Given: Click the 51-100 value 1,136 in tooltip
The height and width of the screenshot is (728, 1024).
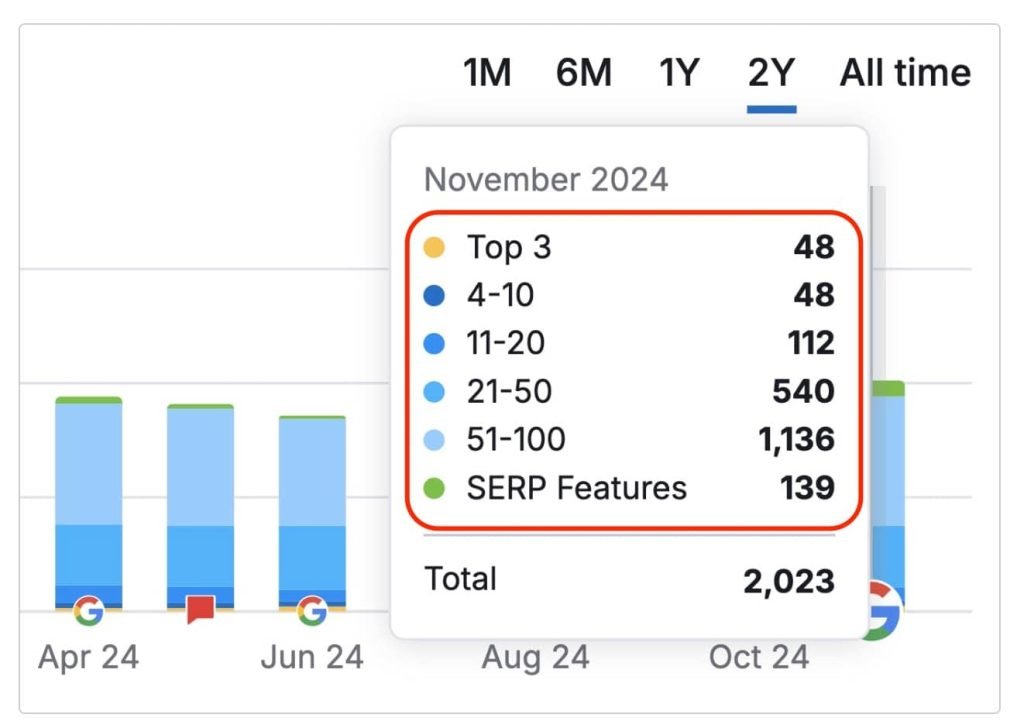Looking at the screenshot, I should (796, 440).
